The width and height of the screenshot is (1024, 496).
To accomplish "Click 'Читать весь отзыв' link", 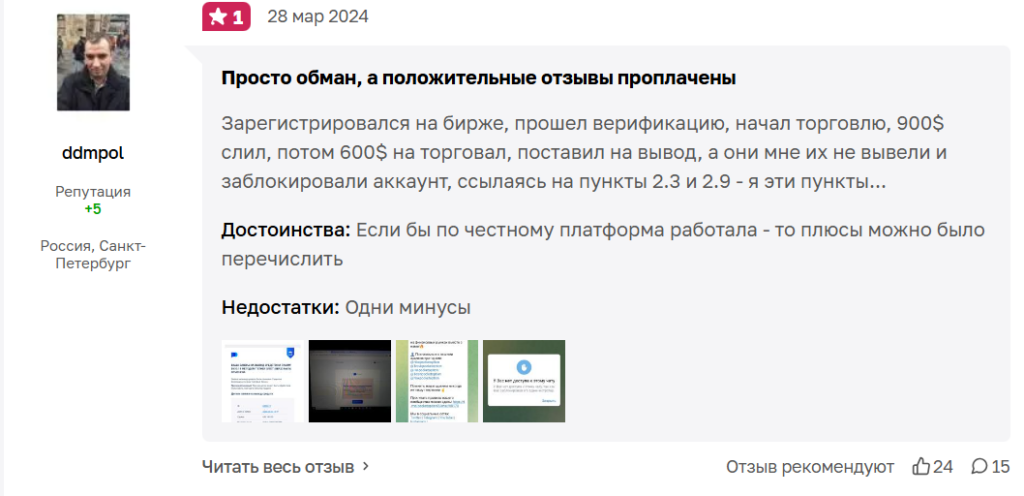I will 278,467.
